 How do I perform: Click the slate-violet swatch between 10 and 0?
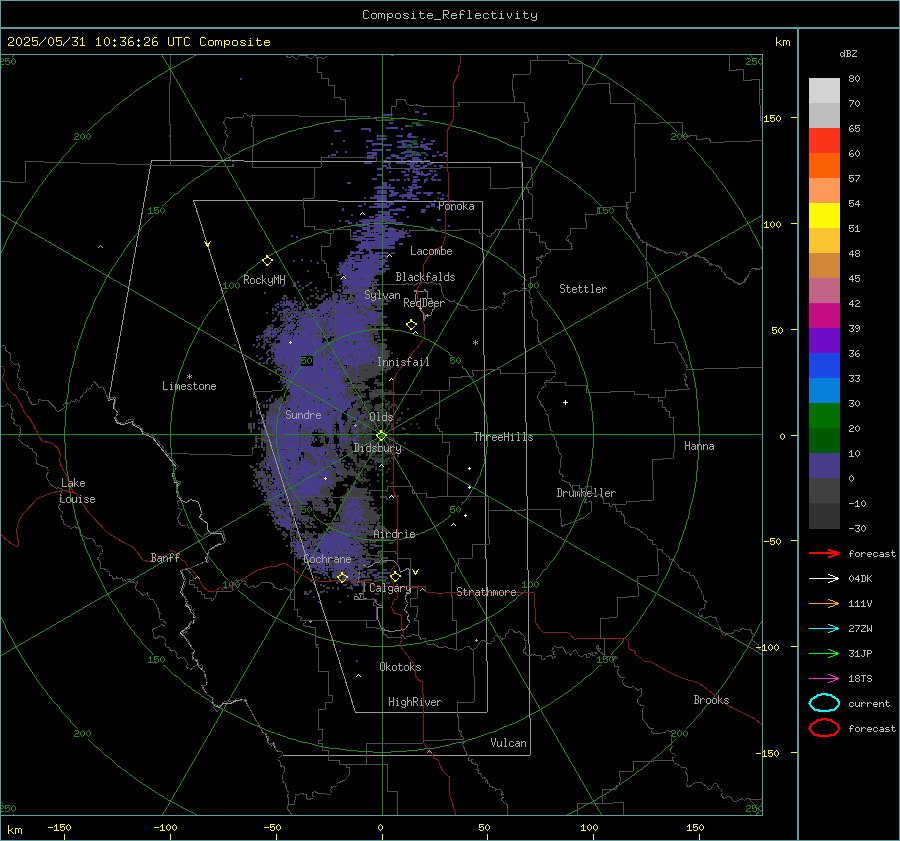(824, 466)
